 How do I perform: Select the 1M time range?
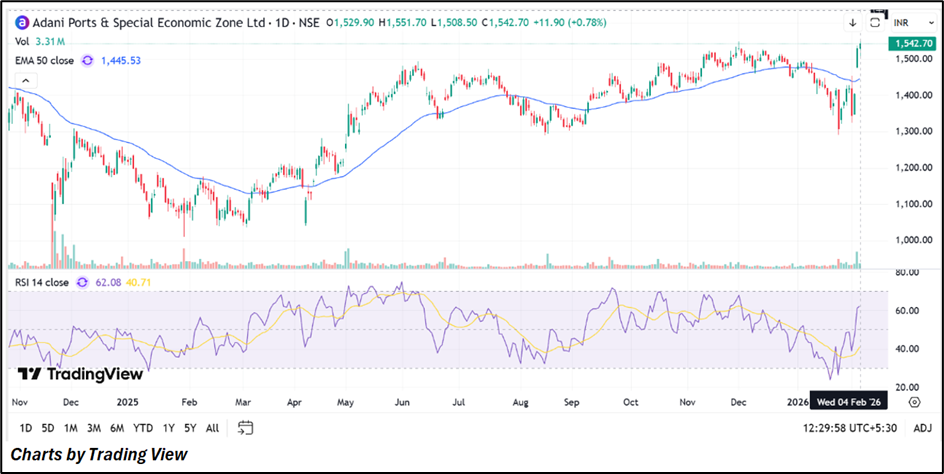[71, 428]
